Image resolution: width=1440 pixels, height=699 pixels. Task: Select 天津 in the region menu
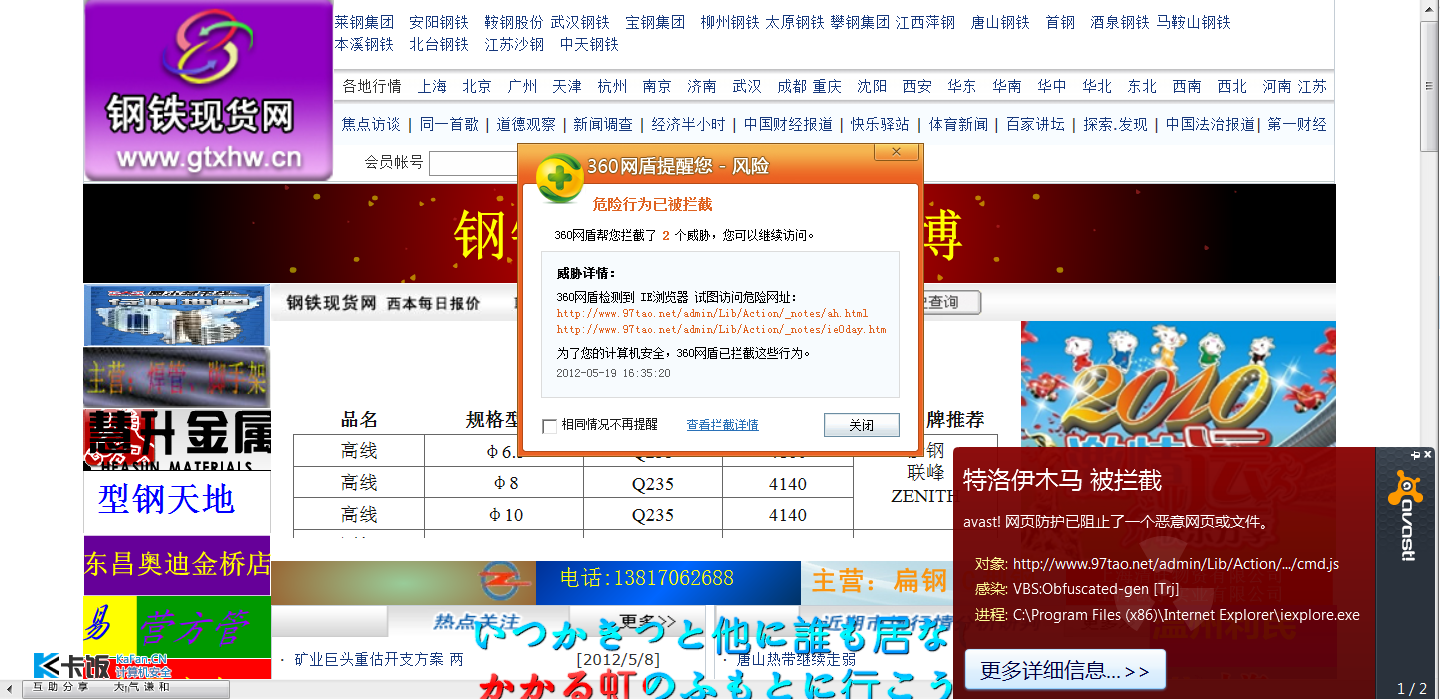[x=567, y=86]
